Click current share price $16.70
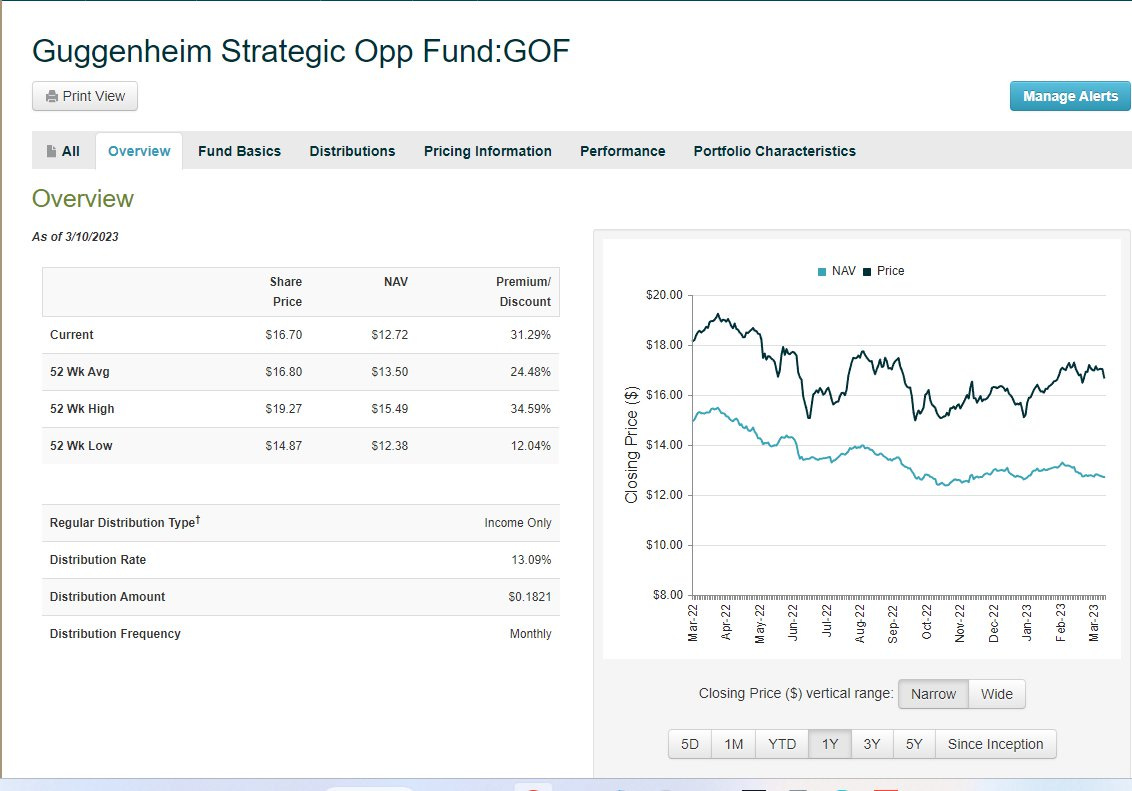1132x791 pixels. click(284, 335)
